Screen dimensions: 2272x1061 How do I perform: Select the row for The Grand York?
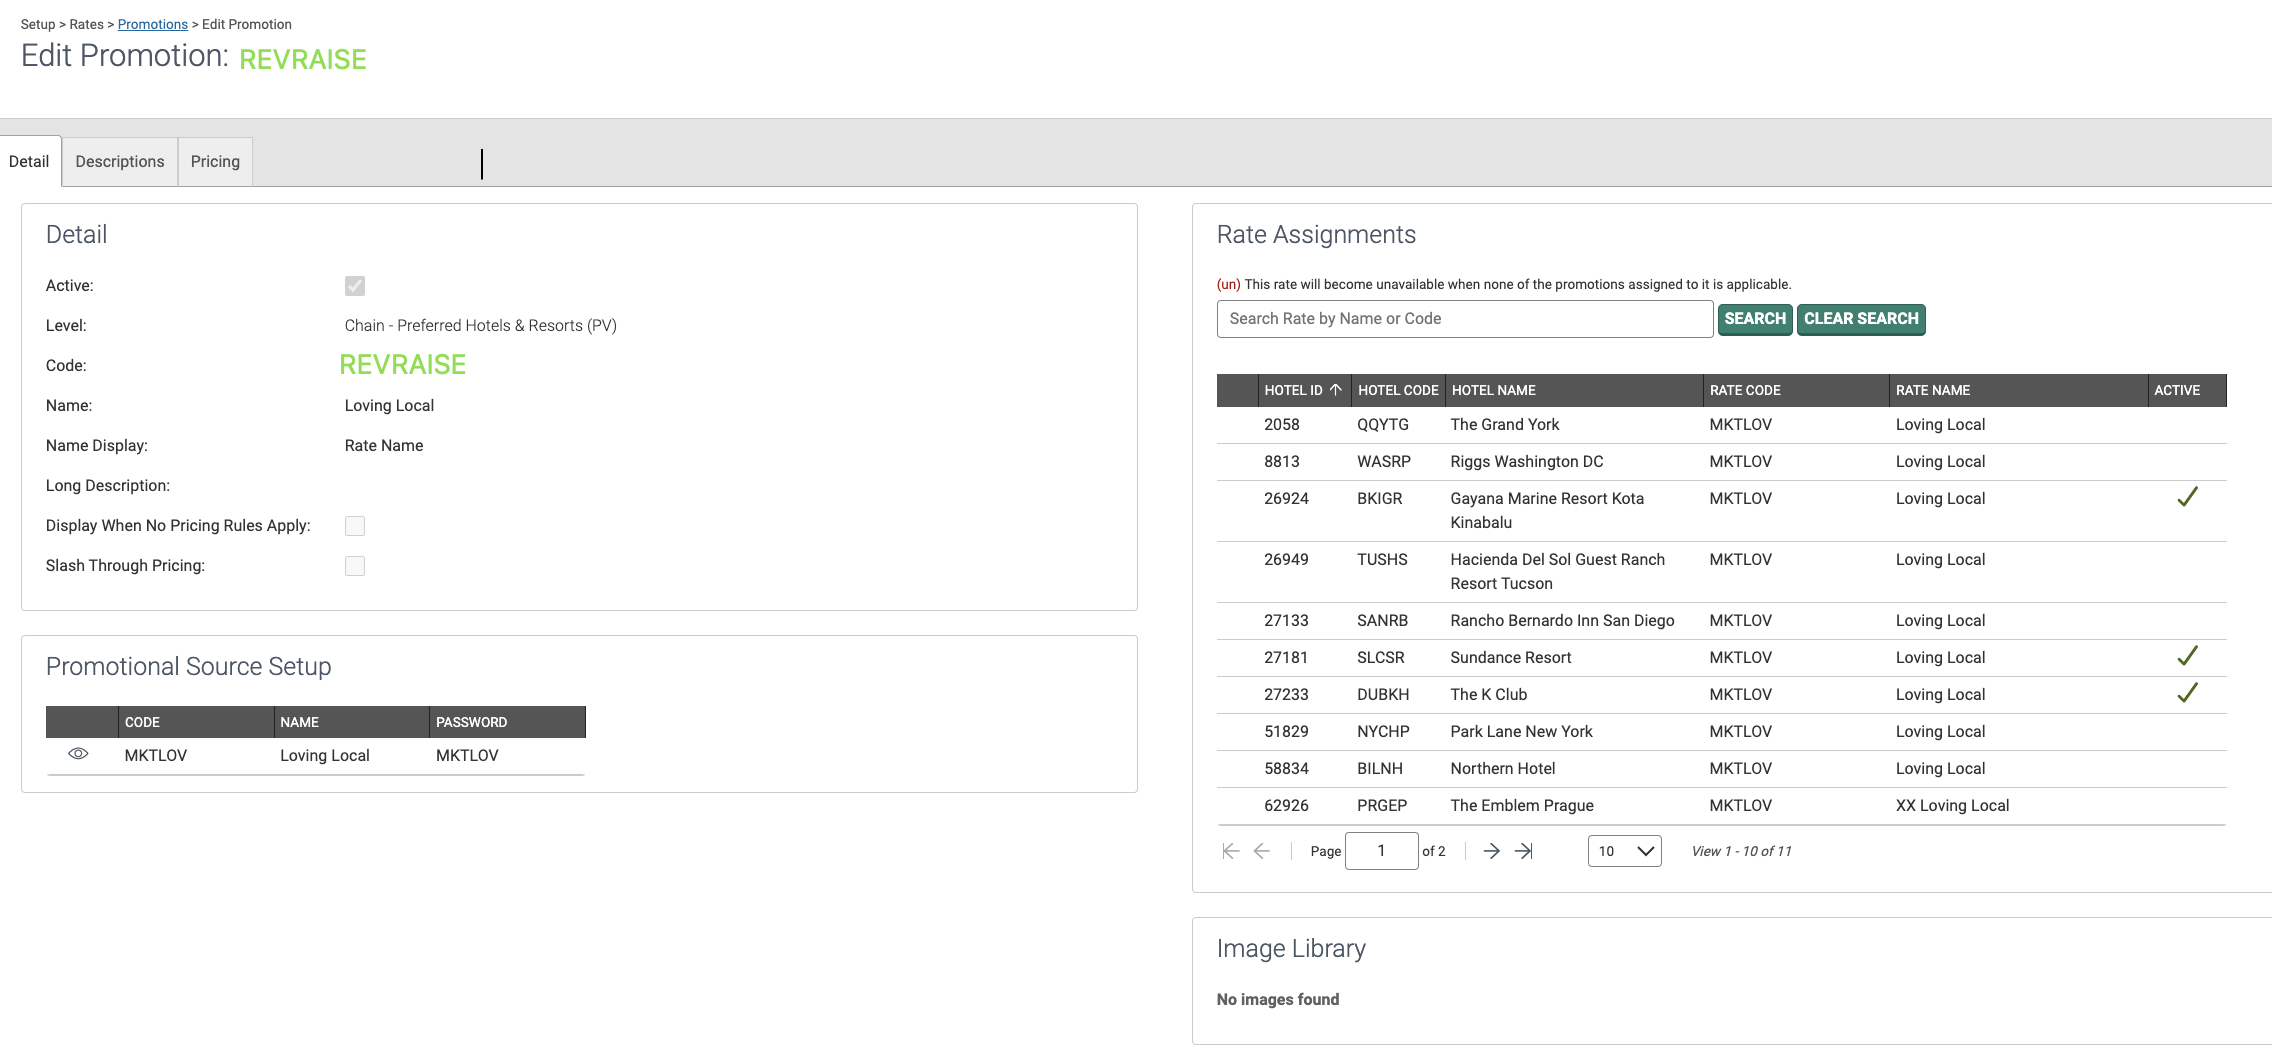tap(1721, 425)
